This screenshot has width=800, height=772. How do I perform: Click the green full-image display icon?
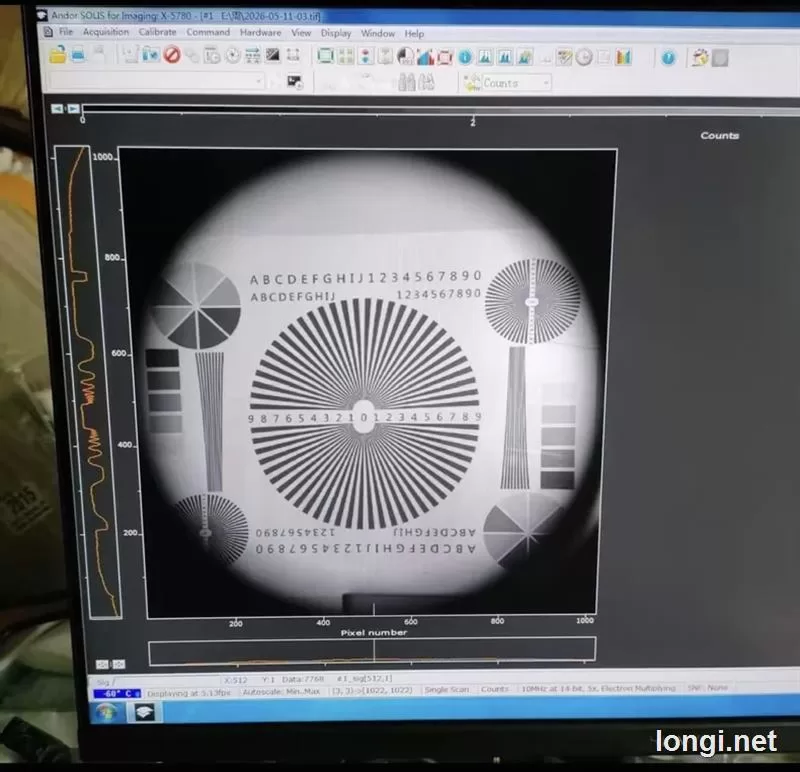325,56
